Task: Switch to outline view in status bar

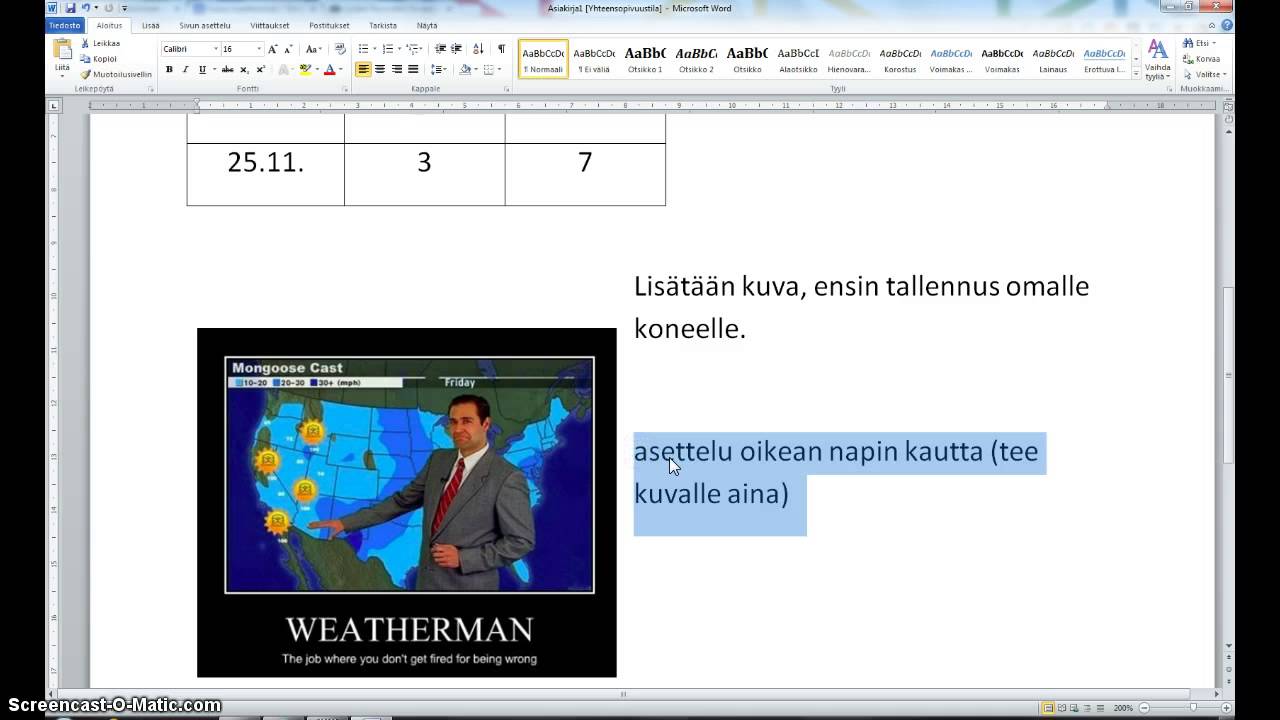Action: [1087, 708]
